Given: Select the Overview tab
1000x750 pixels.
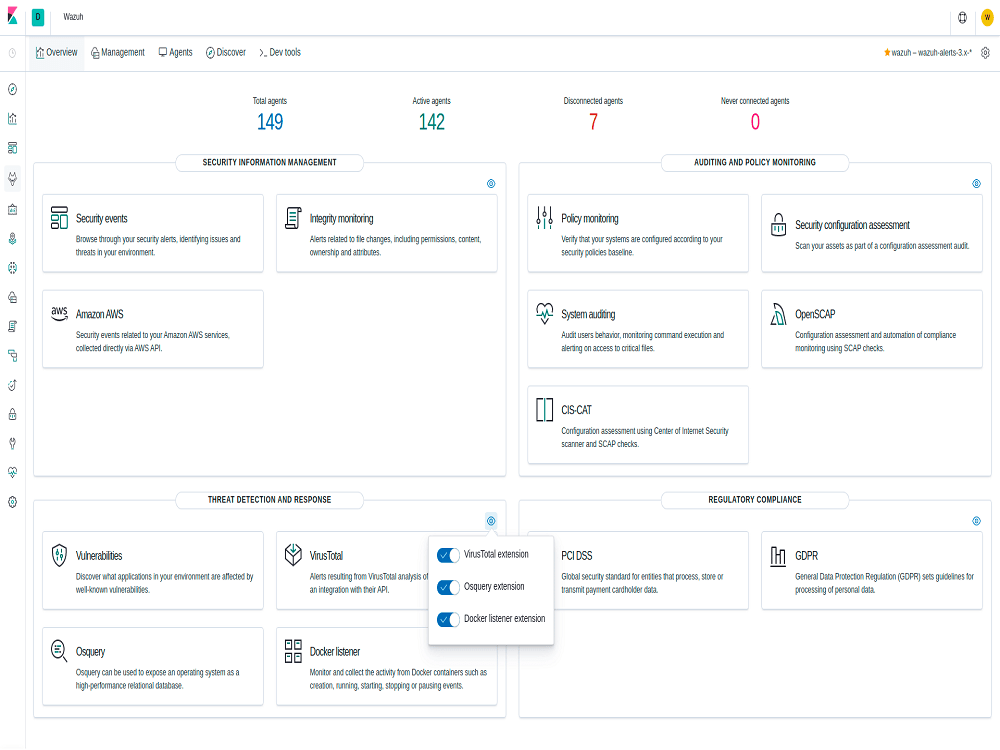Looking at the screenshot, I should (57, 53).
